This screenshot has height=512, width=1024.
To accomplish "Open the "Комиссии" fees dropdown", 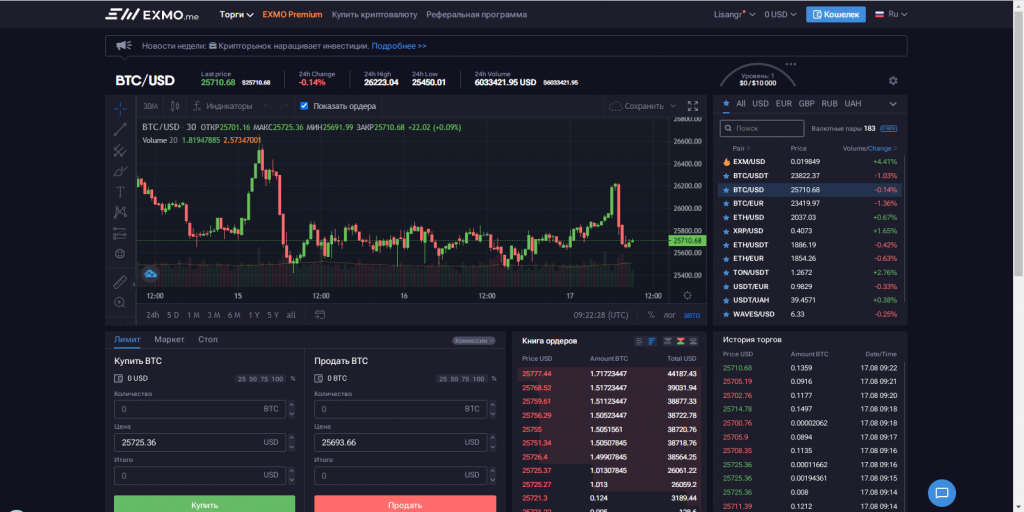I will pyautogui.click(x=474, y=340).
